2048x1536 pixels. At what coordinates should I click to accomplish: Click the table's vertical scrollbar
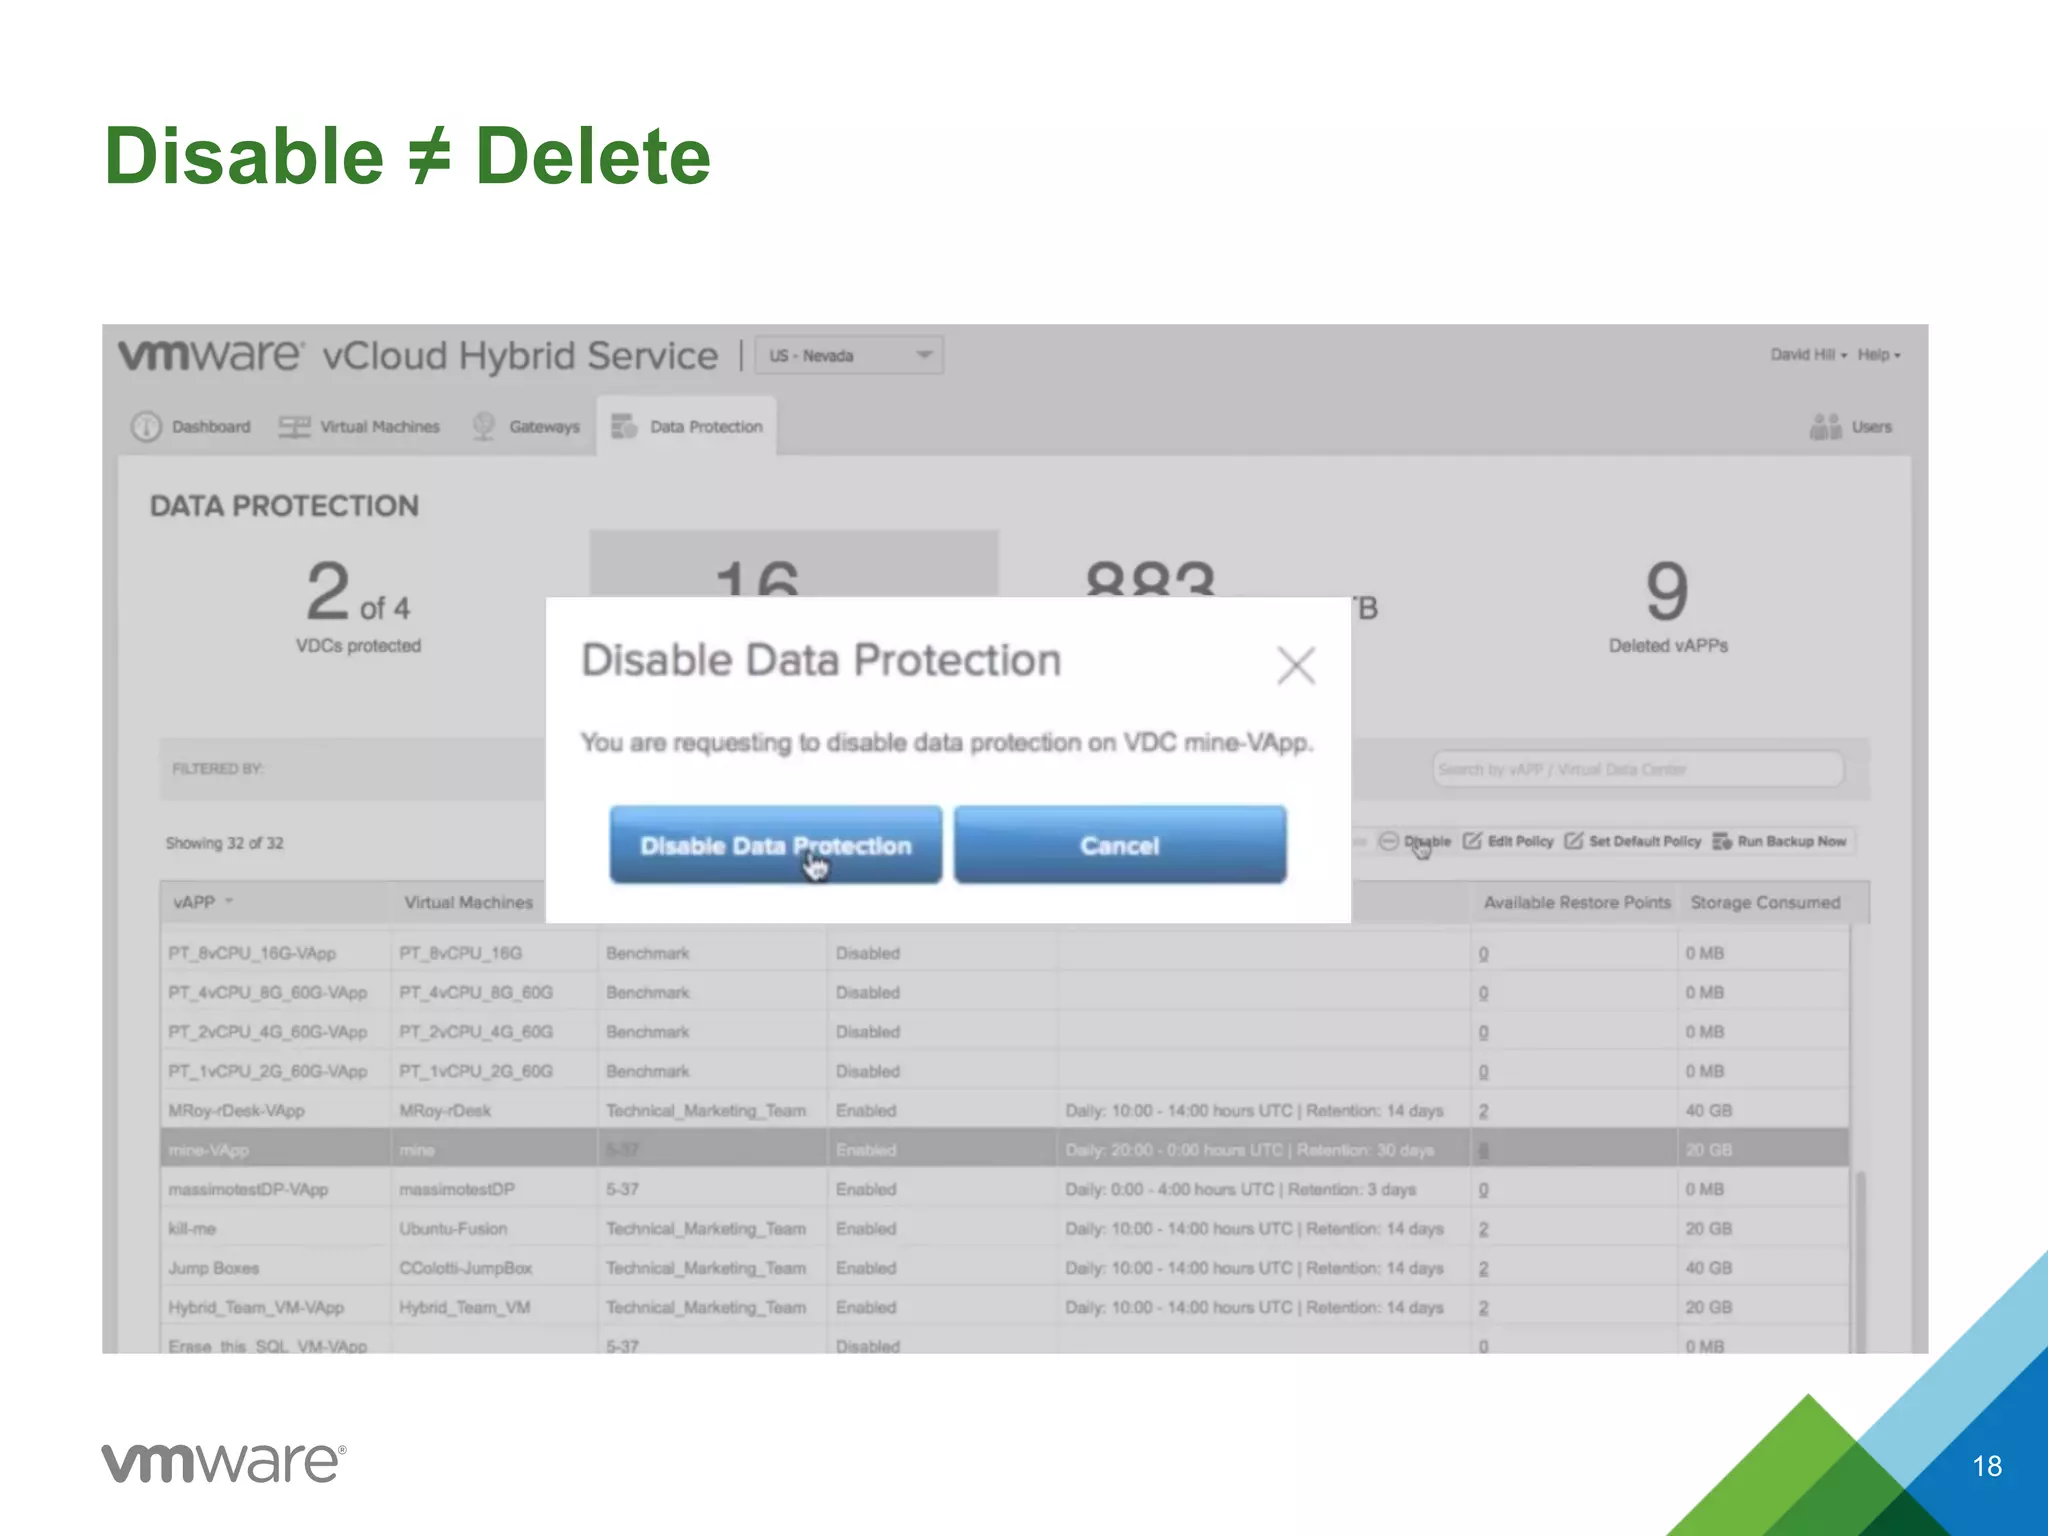click(x=1860, y=1260)
